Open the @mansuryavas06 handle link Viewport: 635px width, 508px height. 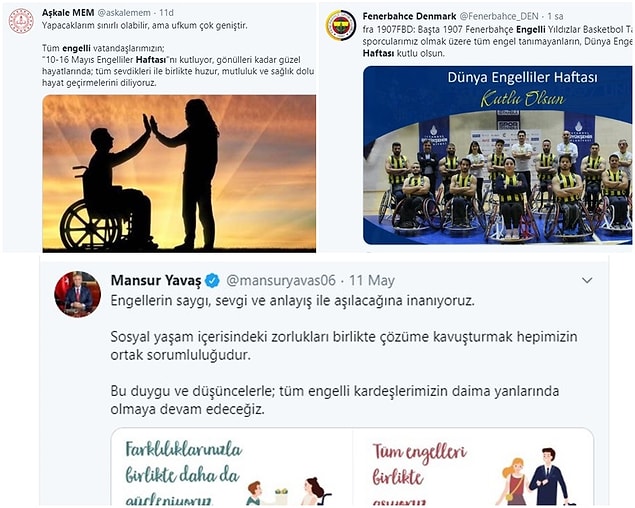point(281,280)
